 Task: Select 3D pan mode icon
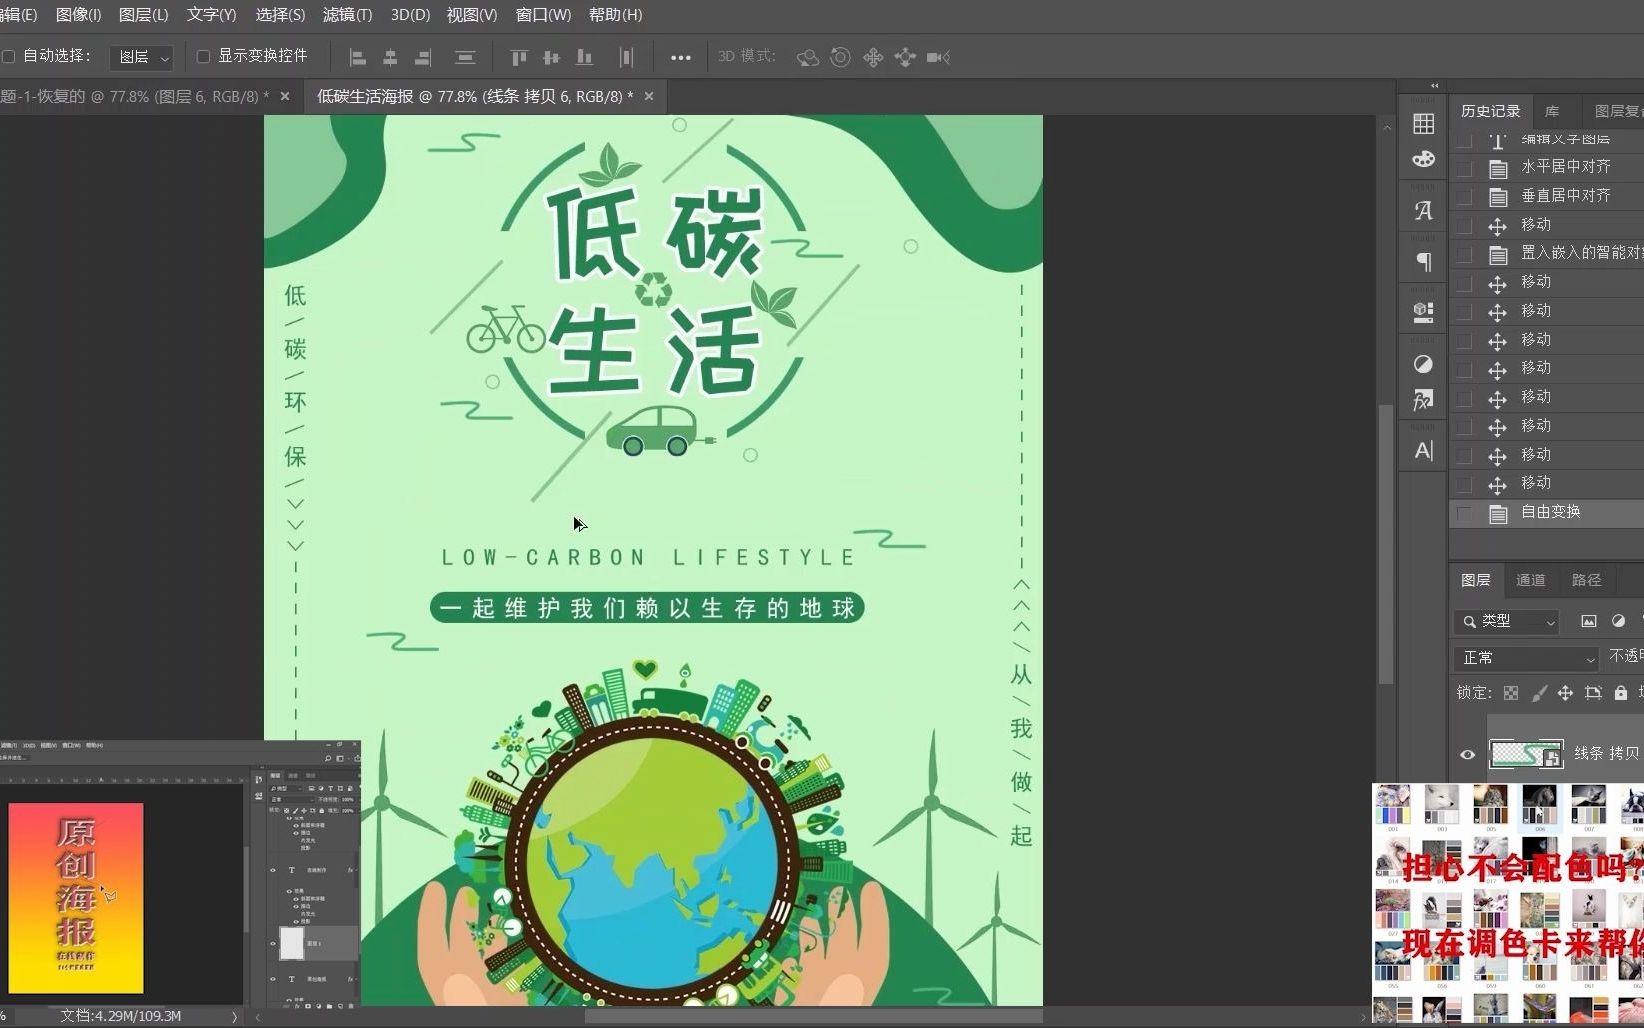[x=873, y=57]
